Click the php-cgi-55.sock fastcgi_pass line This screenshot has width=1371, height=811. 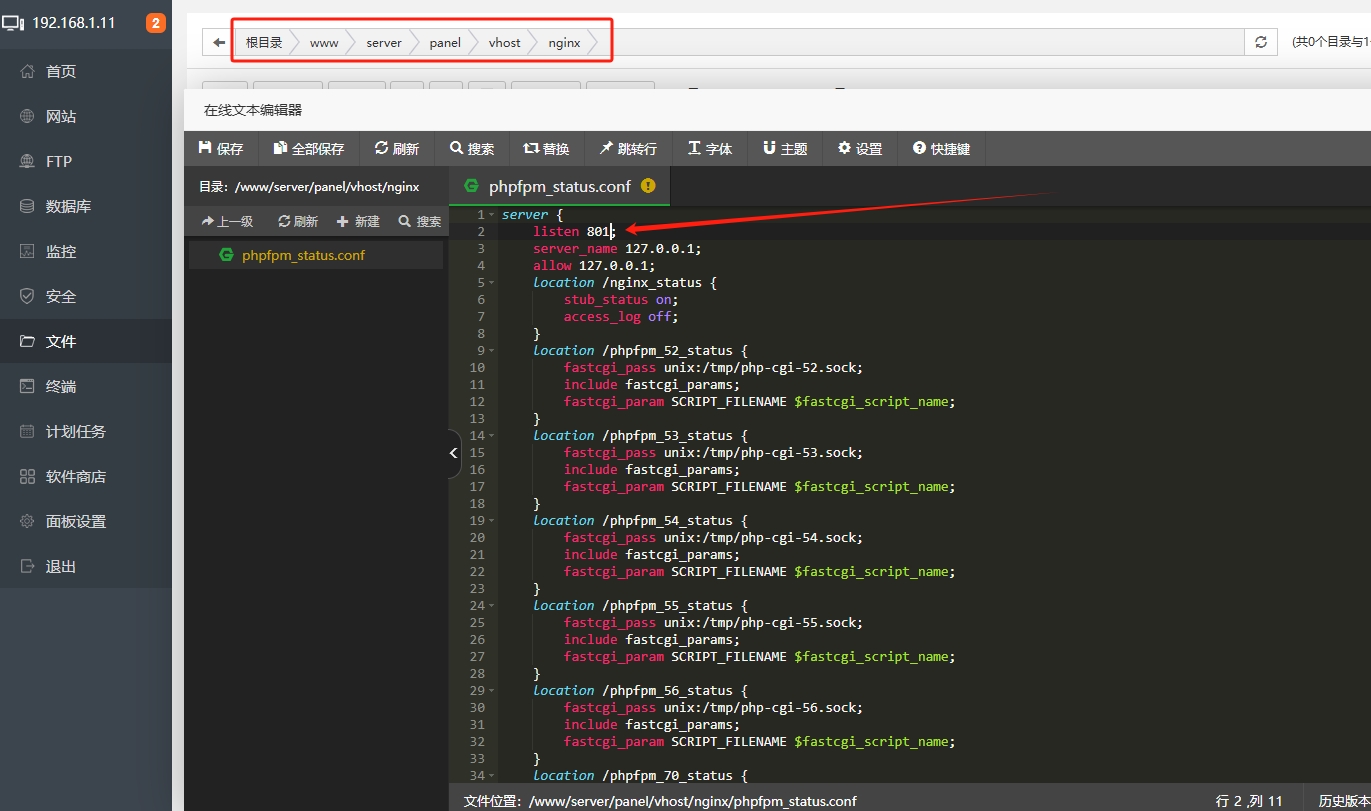point(715,622)
